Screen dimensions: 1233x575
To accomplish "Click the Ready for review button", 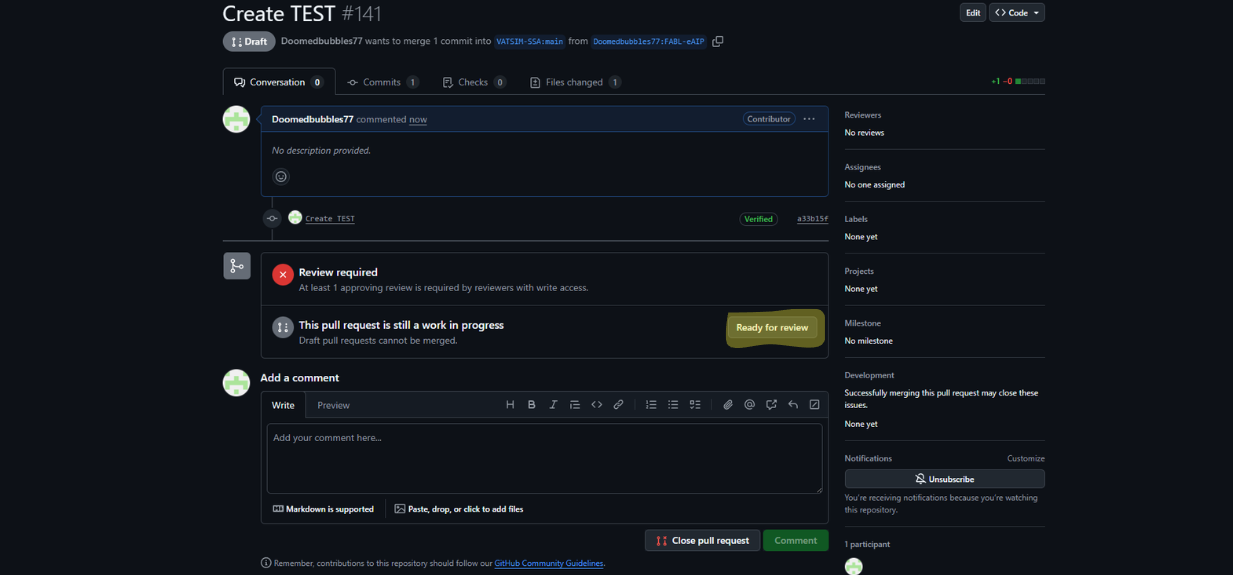I will click(772, 328).
